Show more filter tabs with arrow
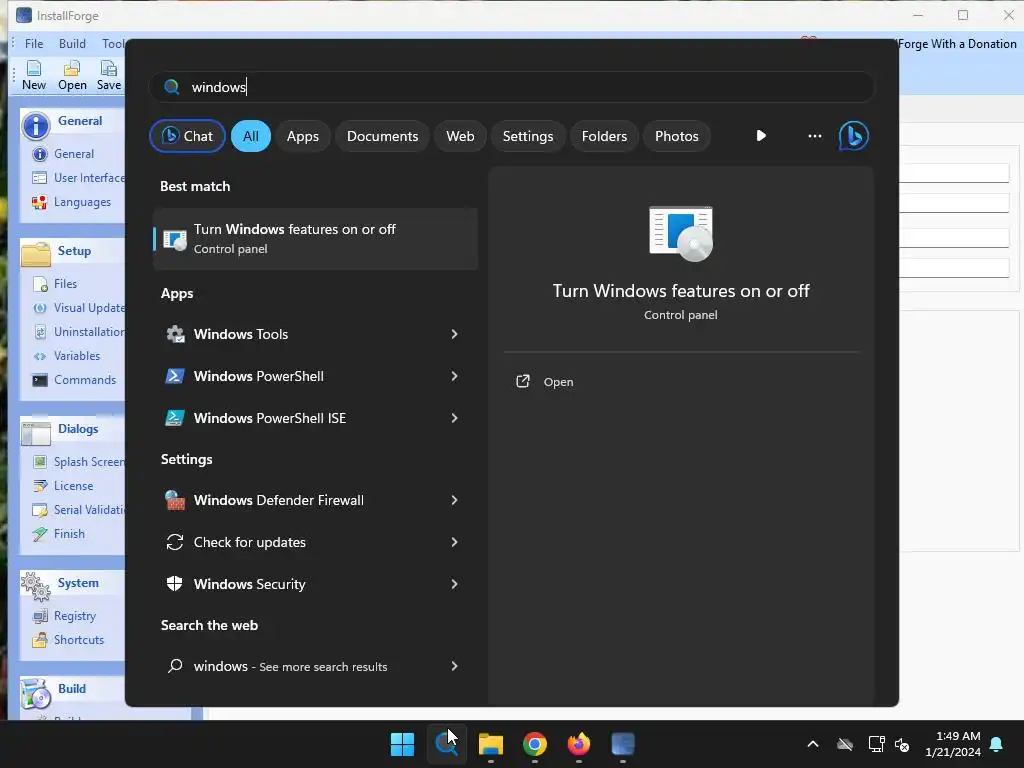The image size is (1024, 768). pyautogui.click(x=761, y=136)
